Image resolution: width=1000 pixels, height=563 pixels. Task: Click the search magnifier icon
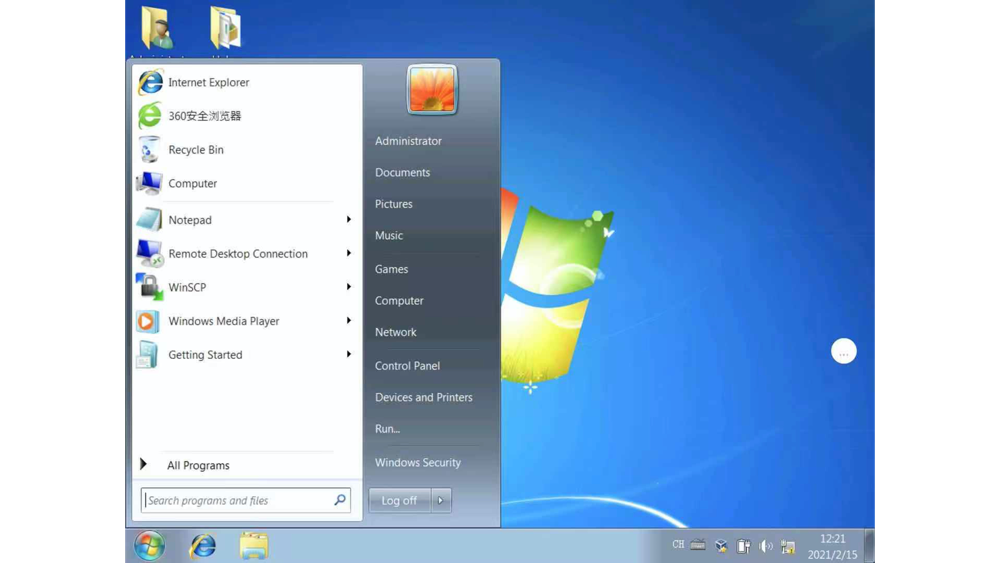340,500
